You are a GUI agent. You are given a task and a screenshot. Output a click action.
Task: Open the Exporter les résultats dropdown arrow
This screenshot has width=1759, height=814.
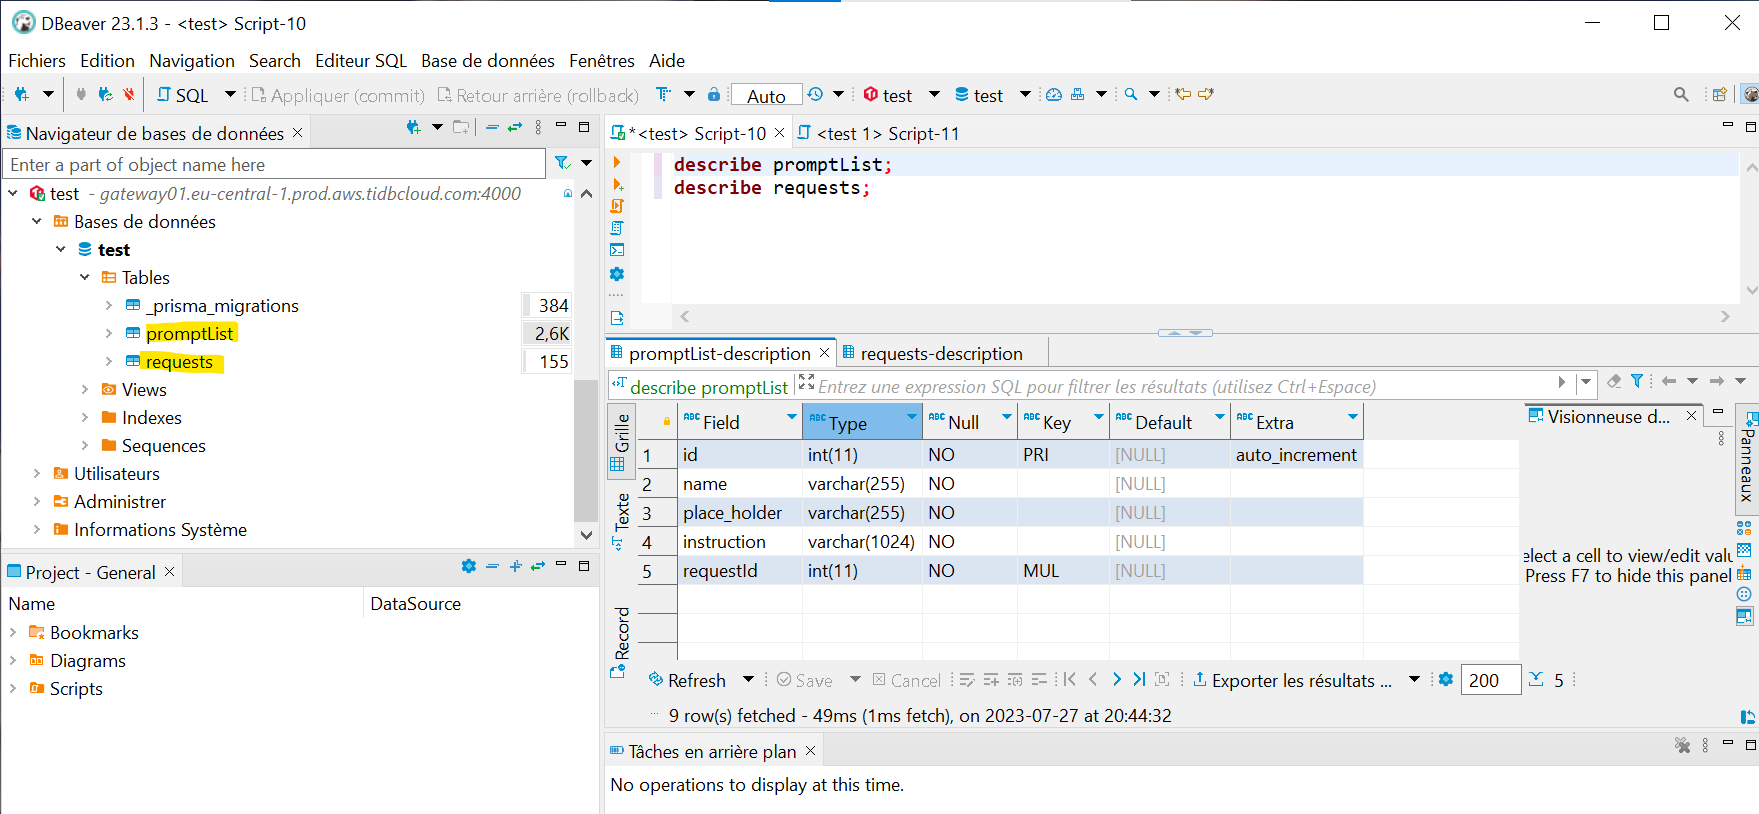click(1414, 679)
